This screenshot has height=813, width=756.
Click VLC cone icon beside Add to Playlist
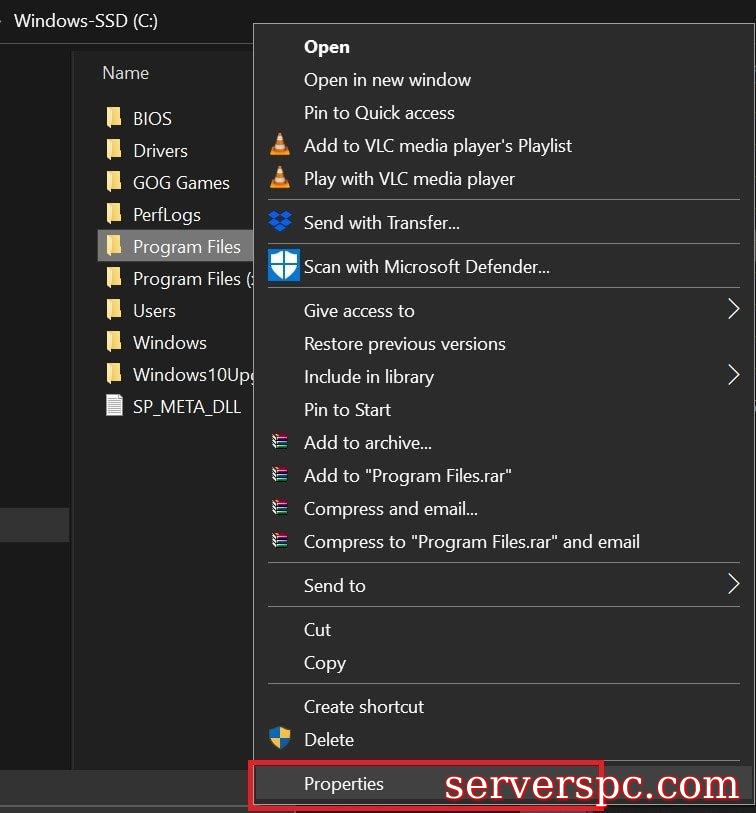click(x=280, y=146)
